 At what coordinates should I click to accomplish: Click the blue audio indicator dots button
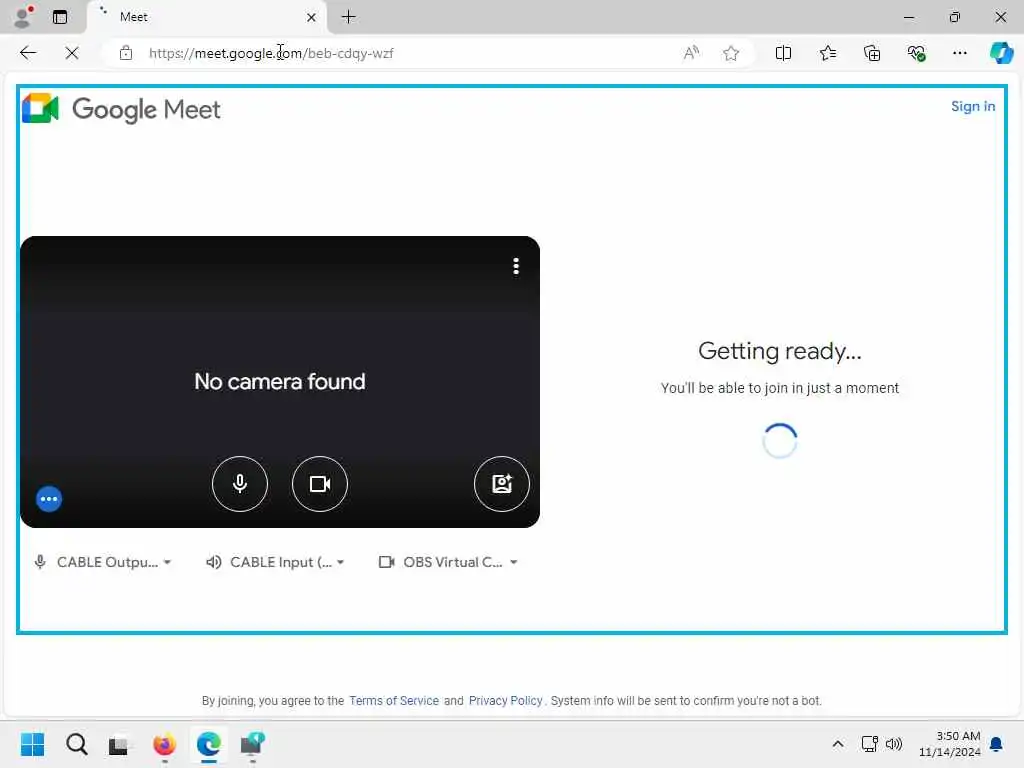pyautogui.click(x=49, y=499)
